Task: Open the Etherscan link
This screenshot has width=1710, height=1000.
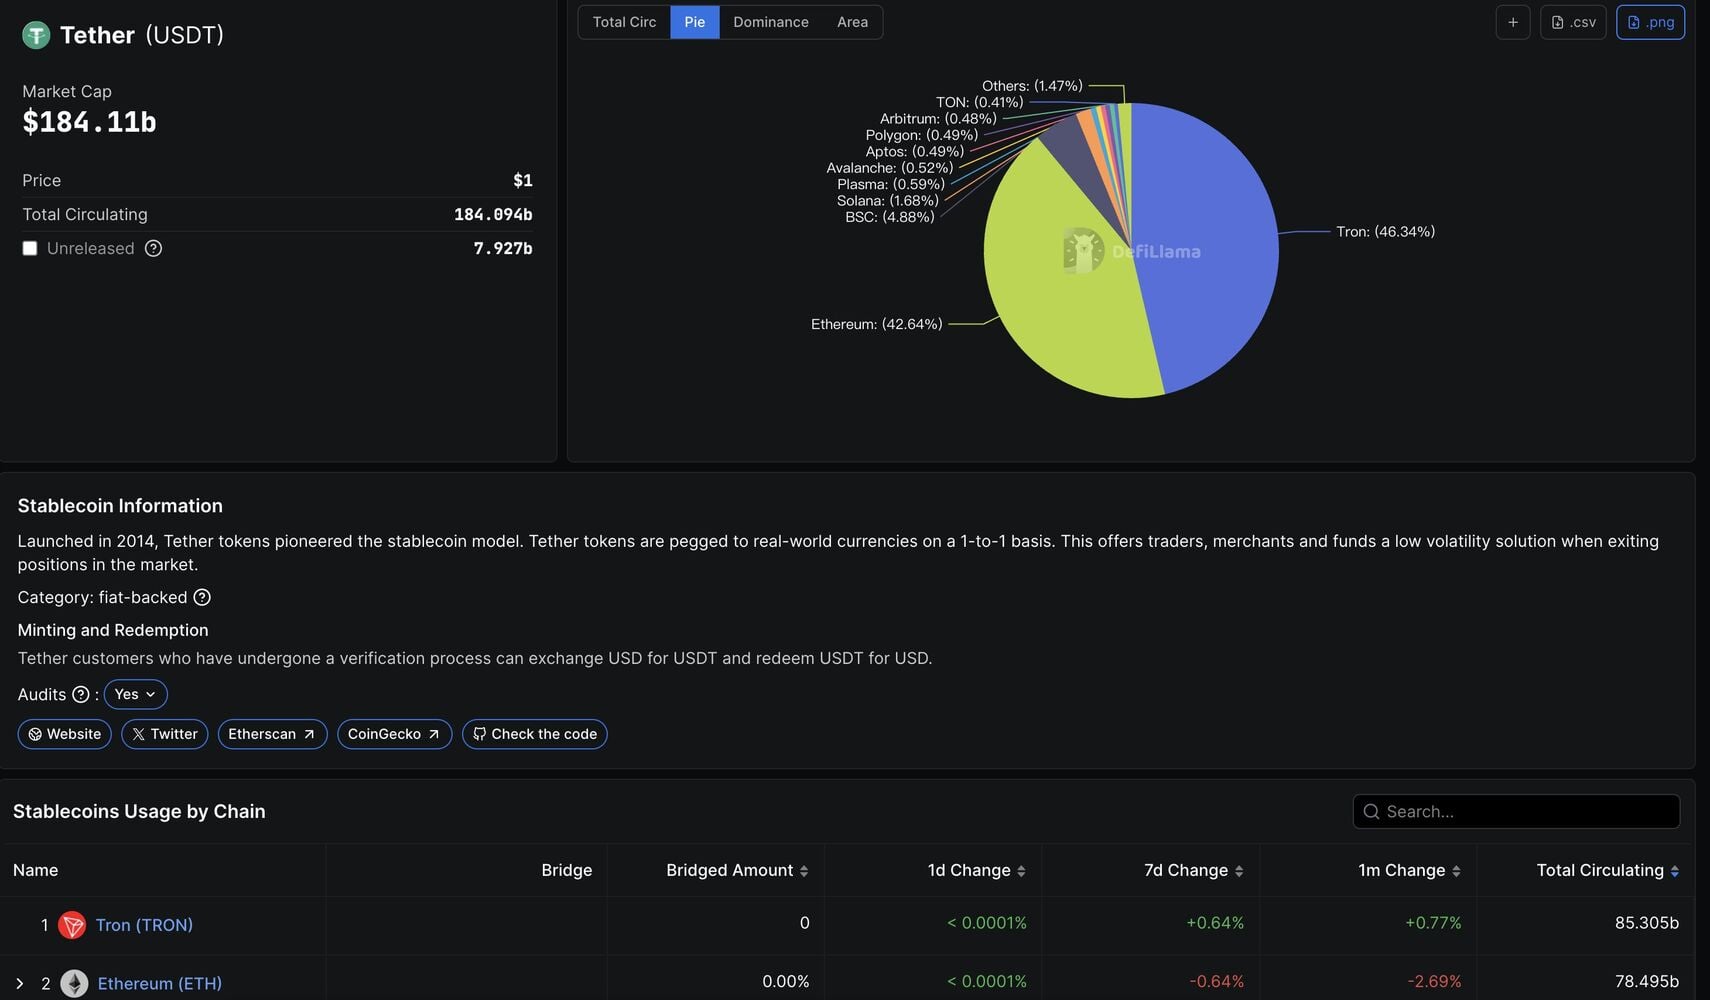Action: coord(272,734)
